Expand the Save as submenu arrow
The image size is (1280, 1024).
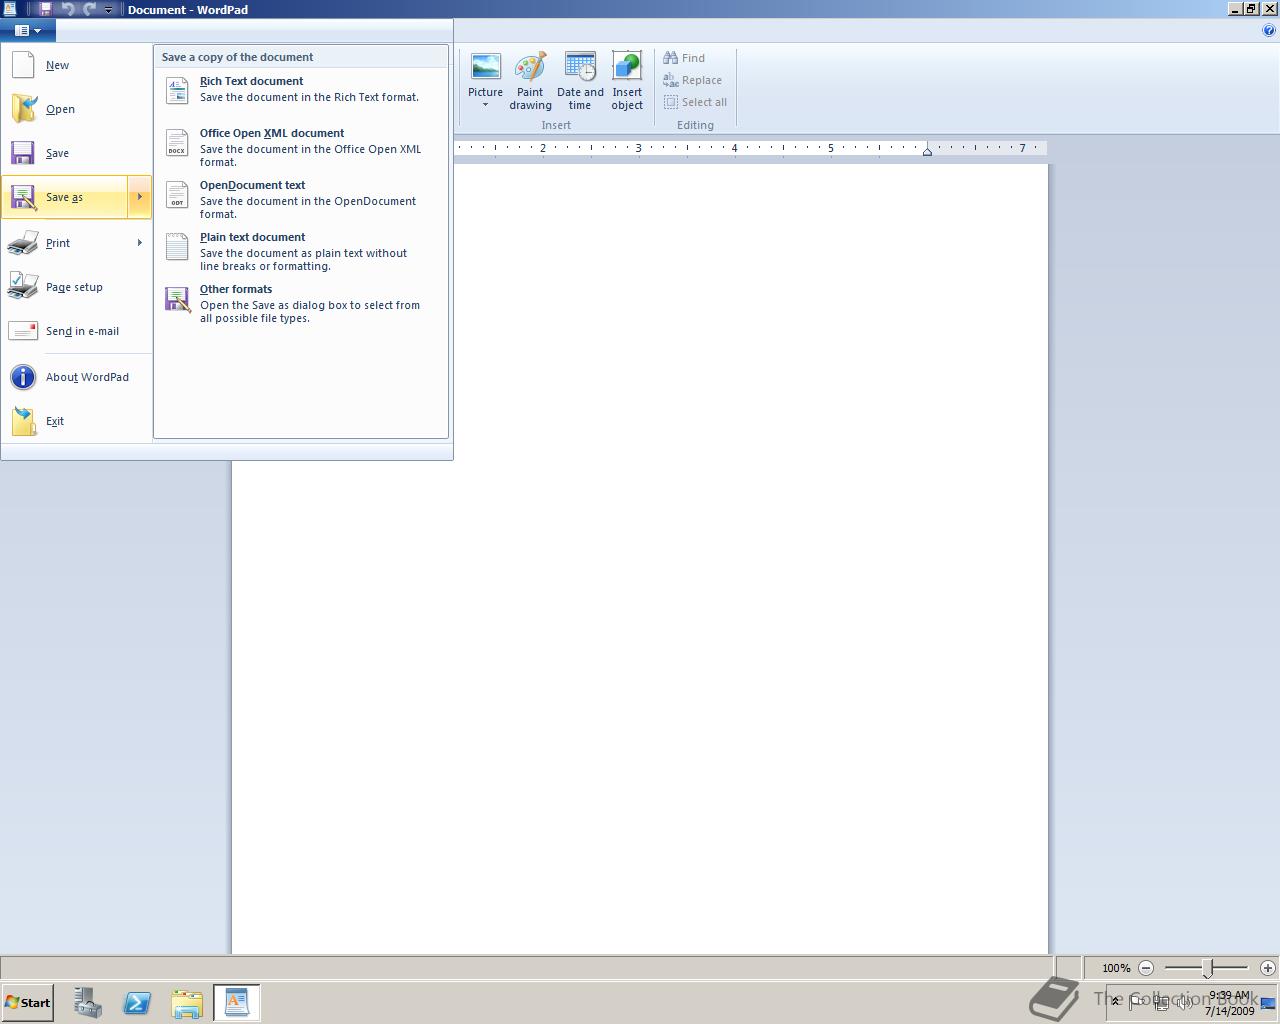tap(140, 197)
